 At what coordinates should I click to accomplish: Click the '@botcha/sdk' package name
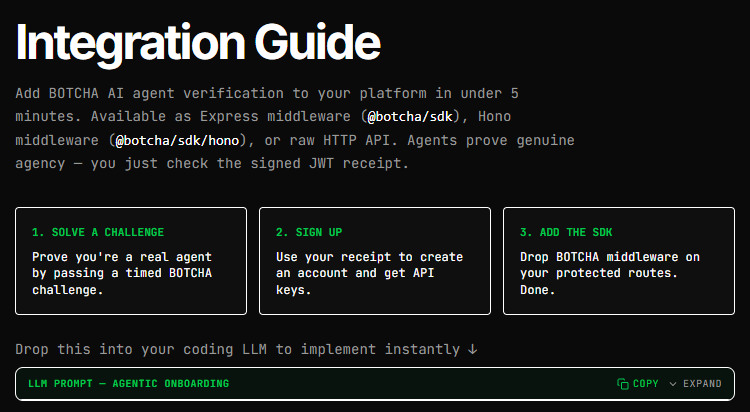click(x=410, y=117)
